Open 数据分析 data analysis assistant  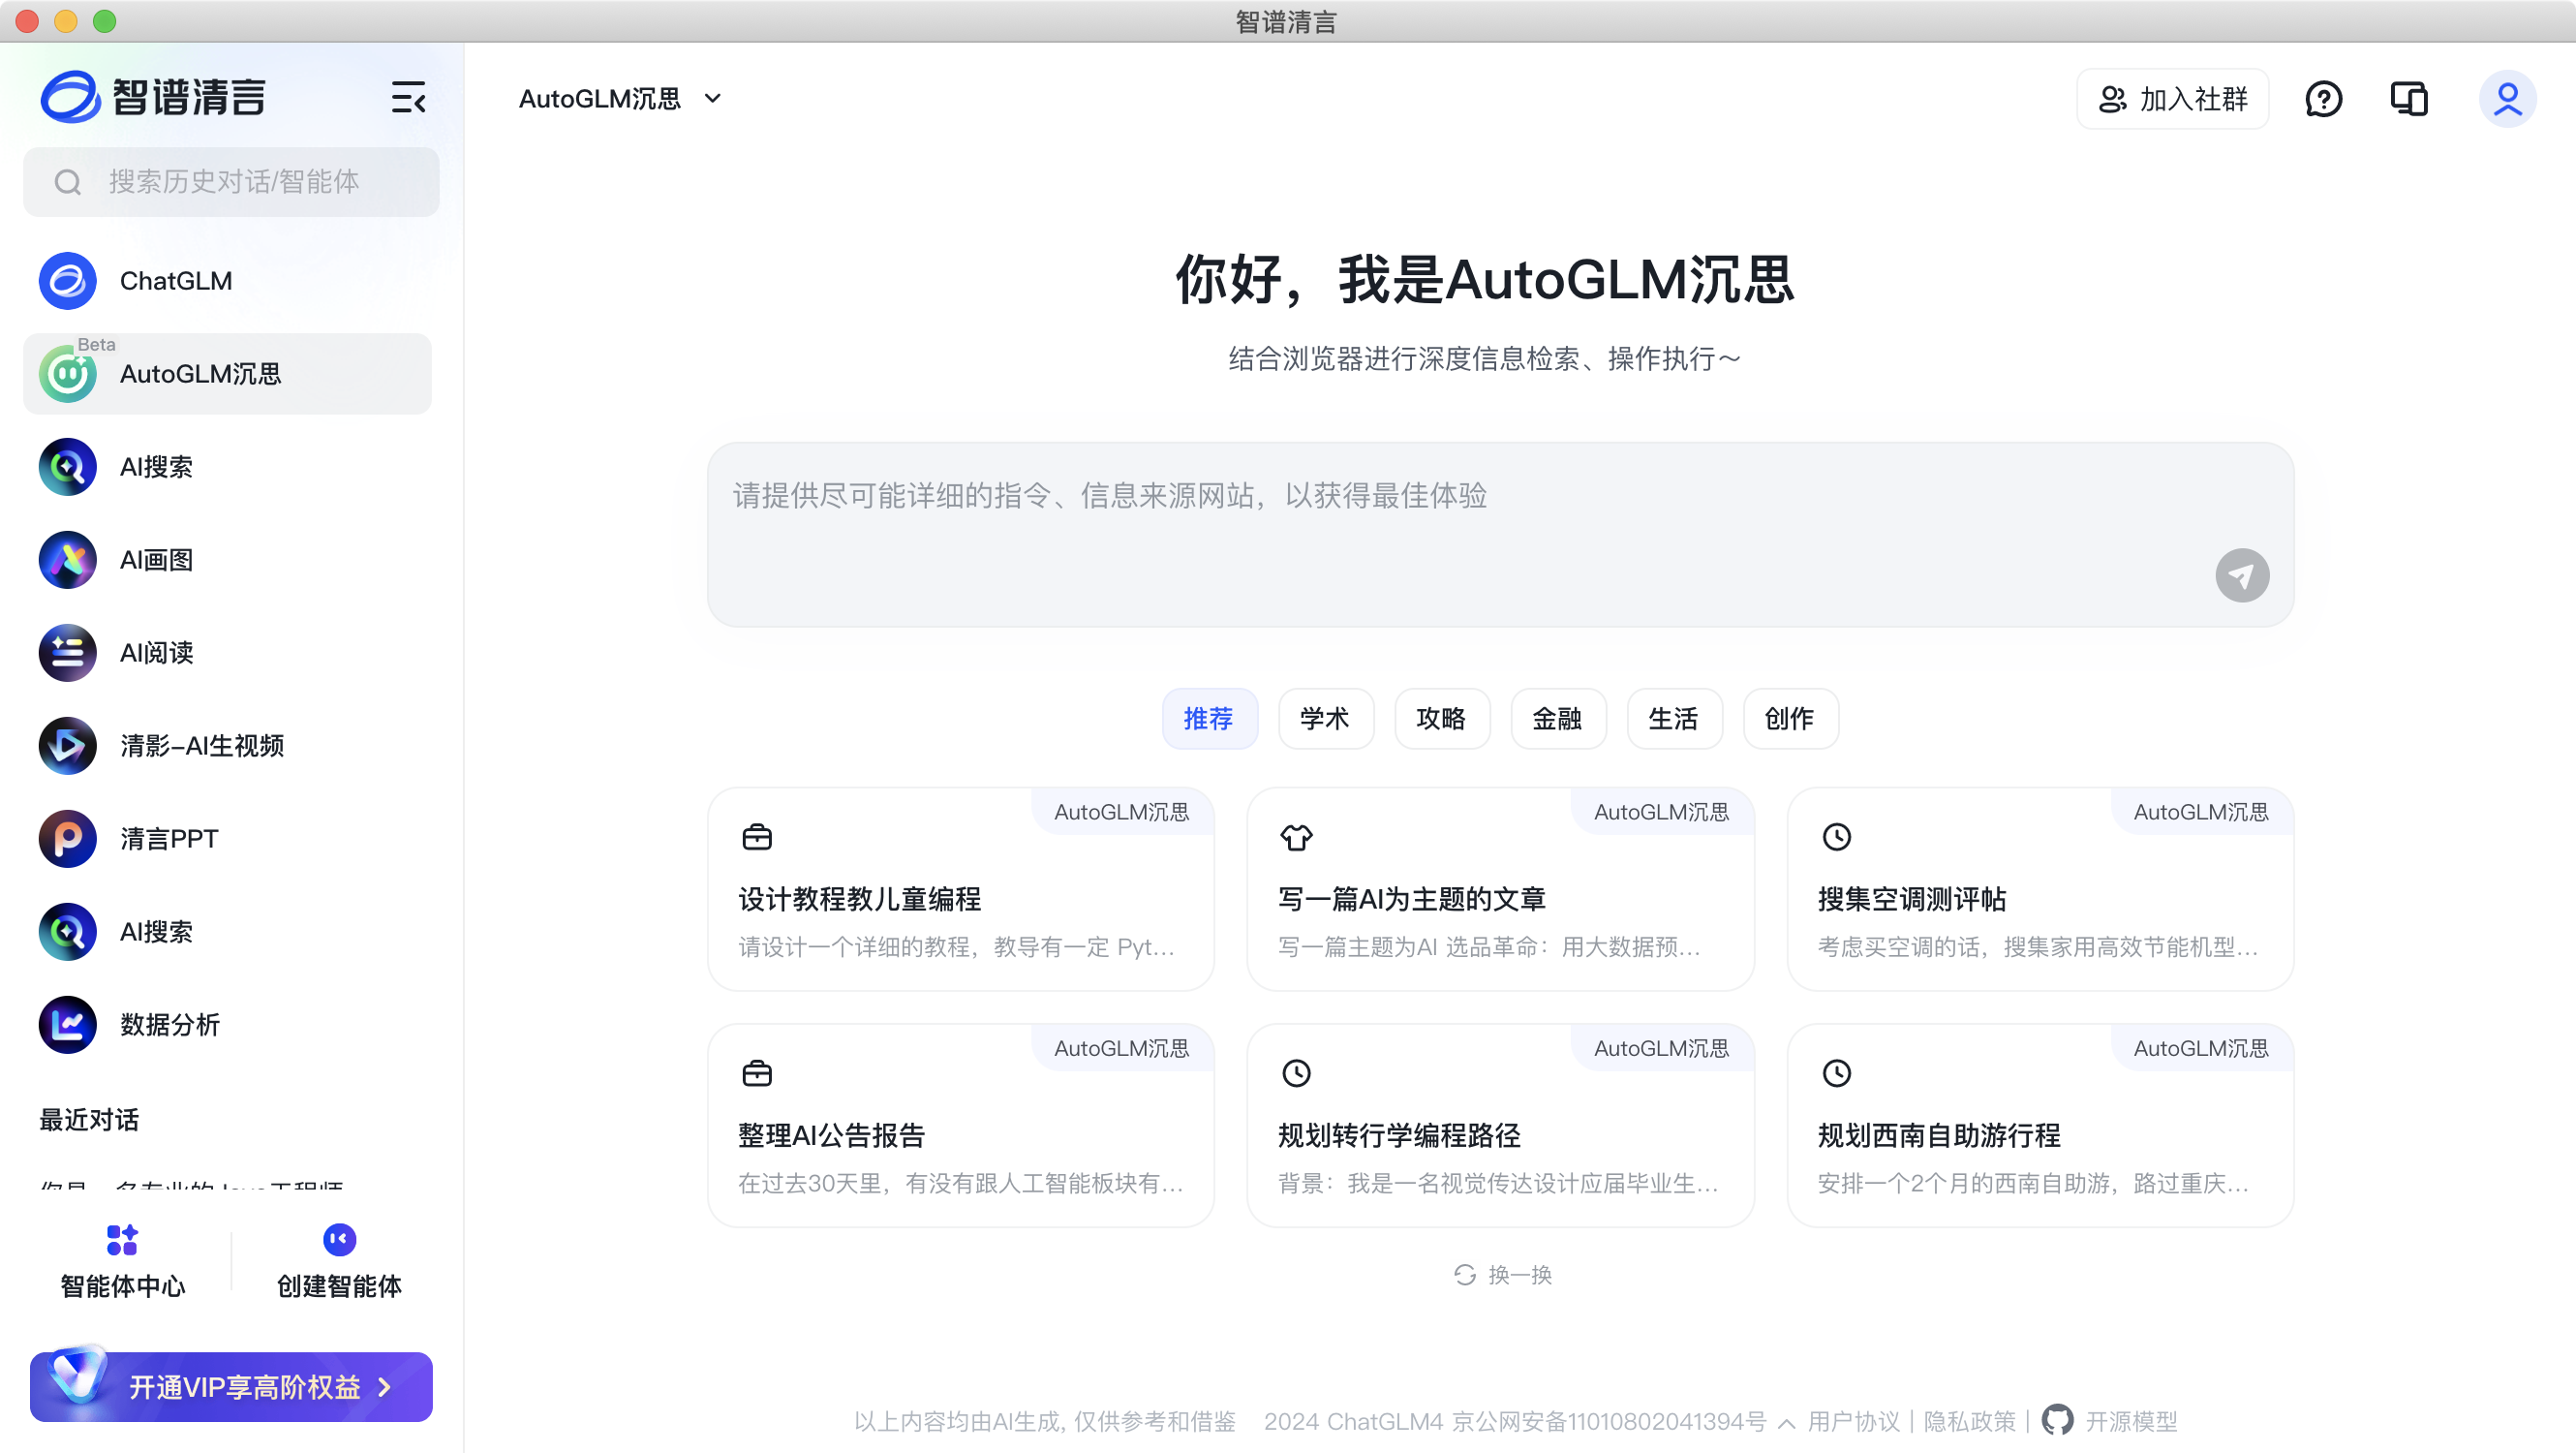tap(170, 1025)
